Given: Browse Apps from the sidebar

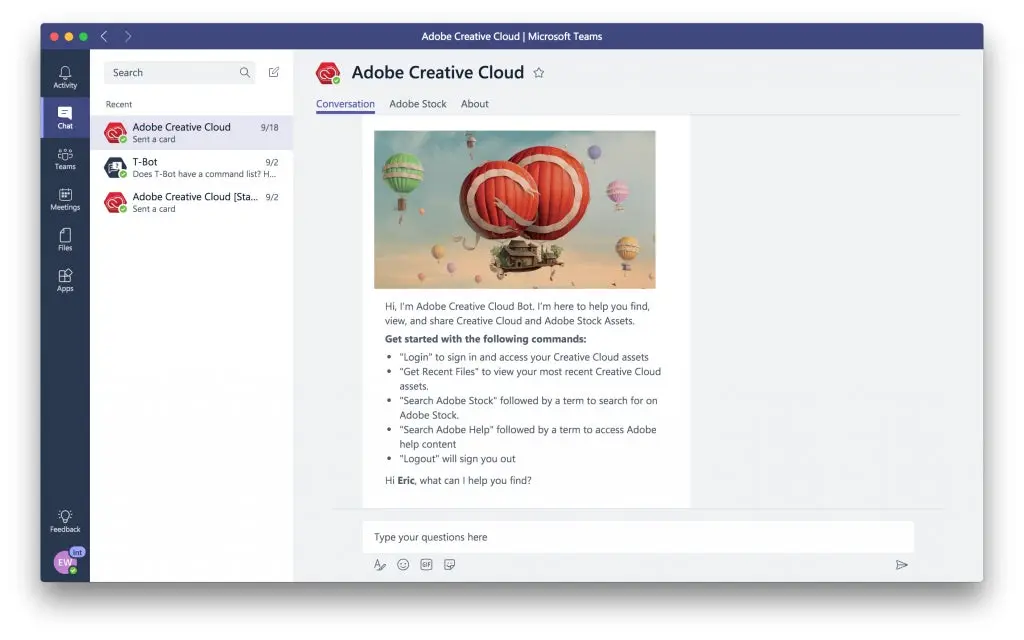Looking at the screenshot, I should pyautogui.click(x=64, y=280).
